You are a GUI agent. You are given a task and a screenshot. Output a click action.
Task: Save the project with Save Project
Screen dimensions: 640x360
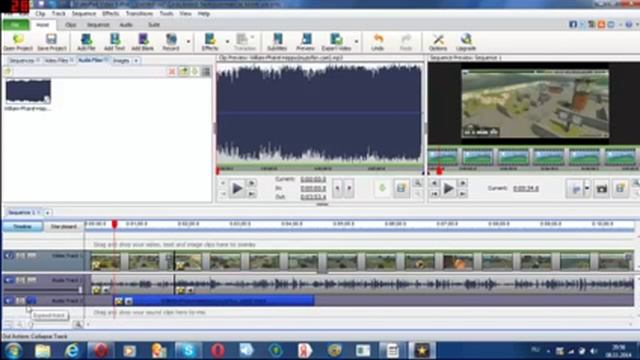coord(51,42)
